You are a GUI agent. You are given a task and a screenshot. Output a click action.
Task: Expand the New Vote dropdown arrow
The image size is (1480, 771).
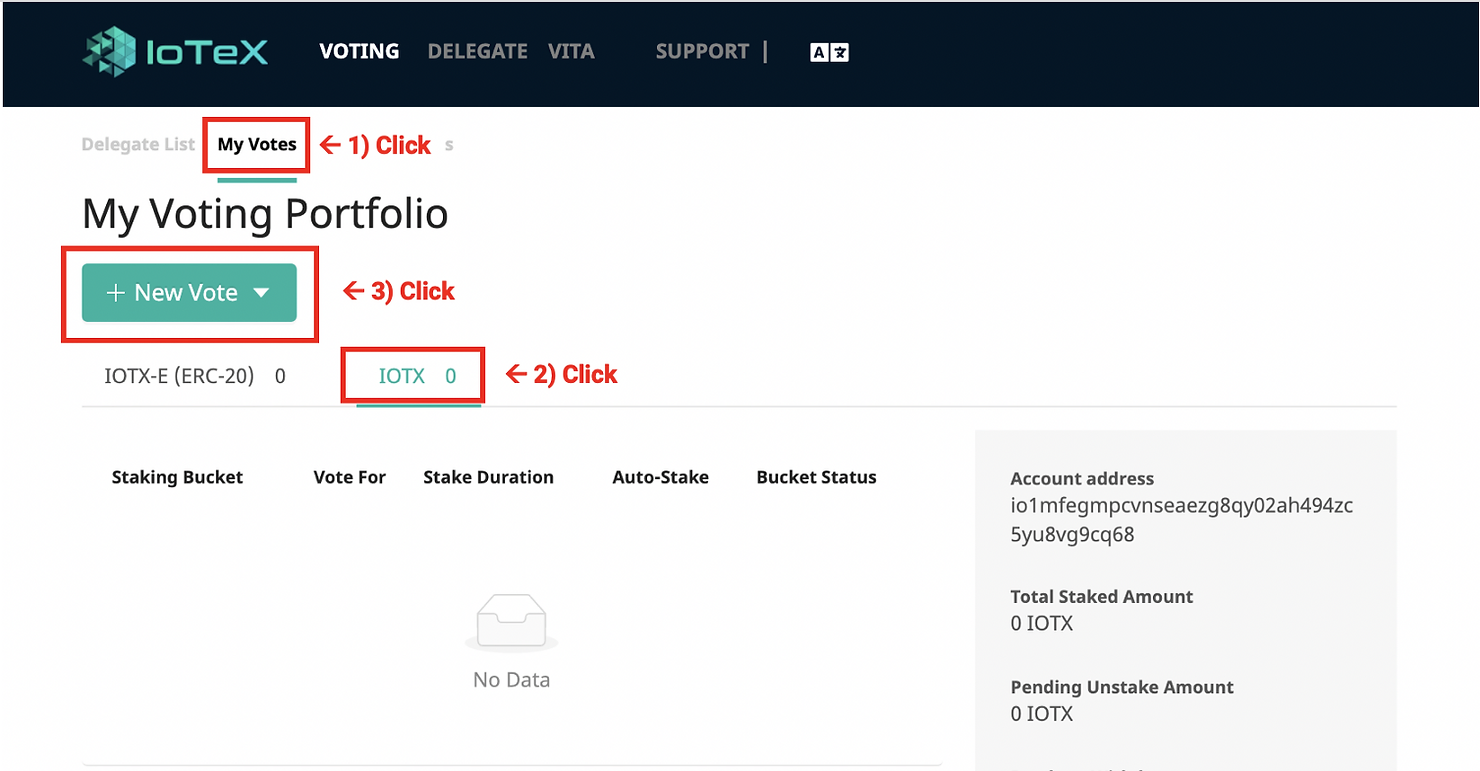click(261, 293)
